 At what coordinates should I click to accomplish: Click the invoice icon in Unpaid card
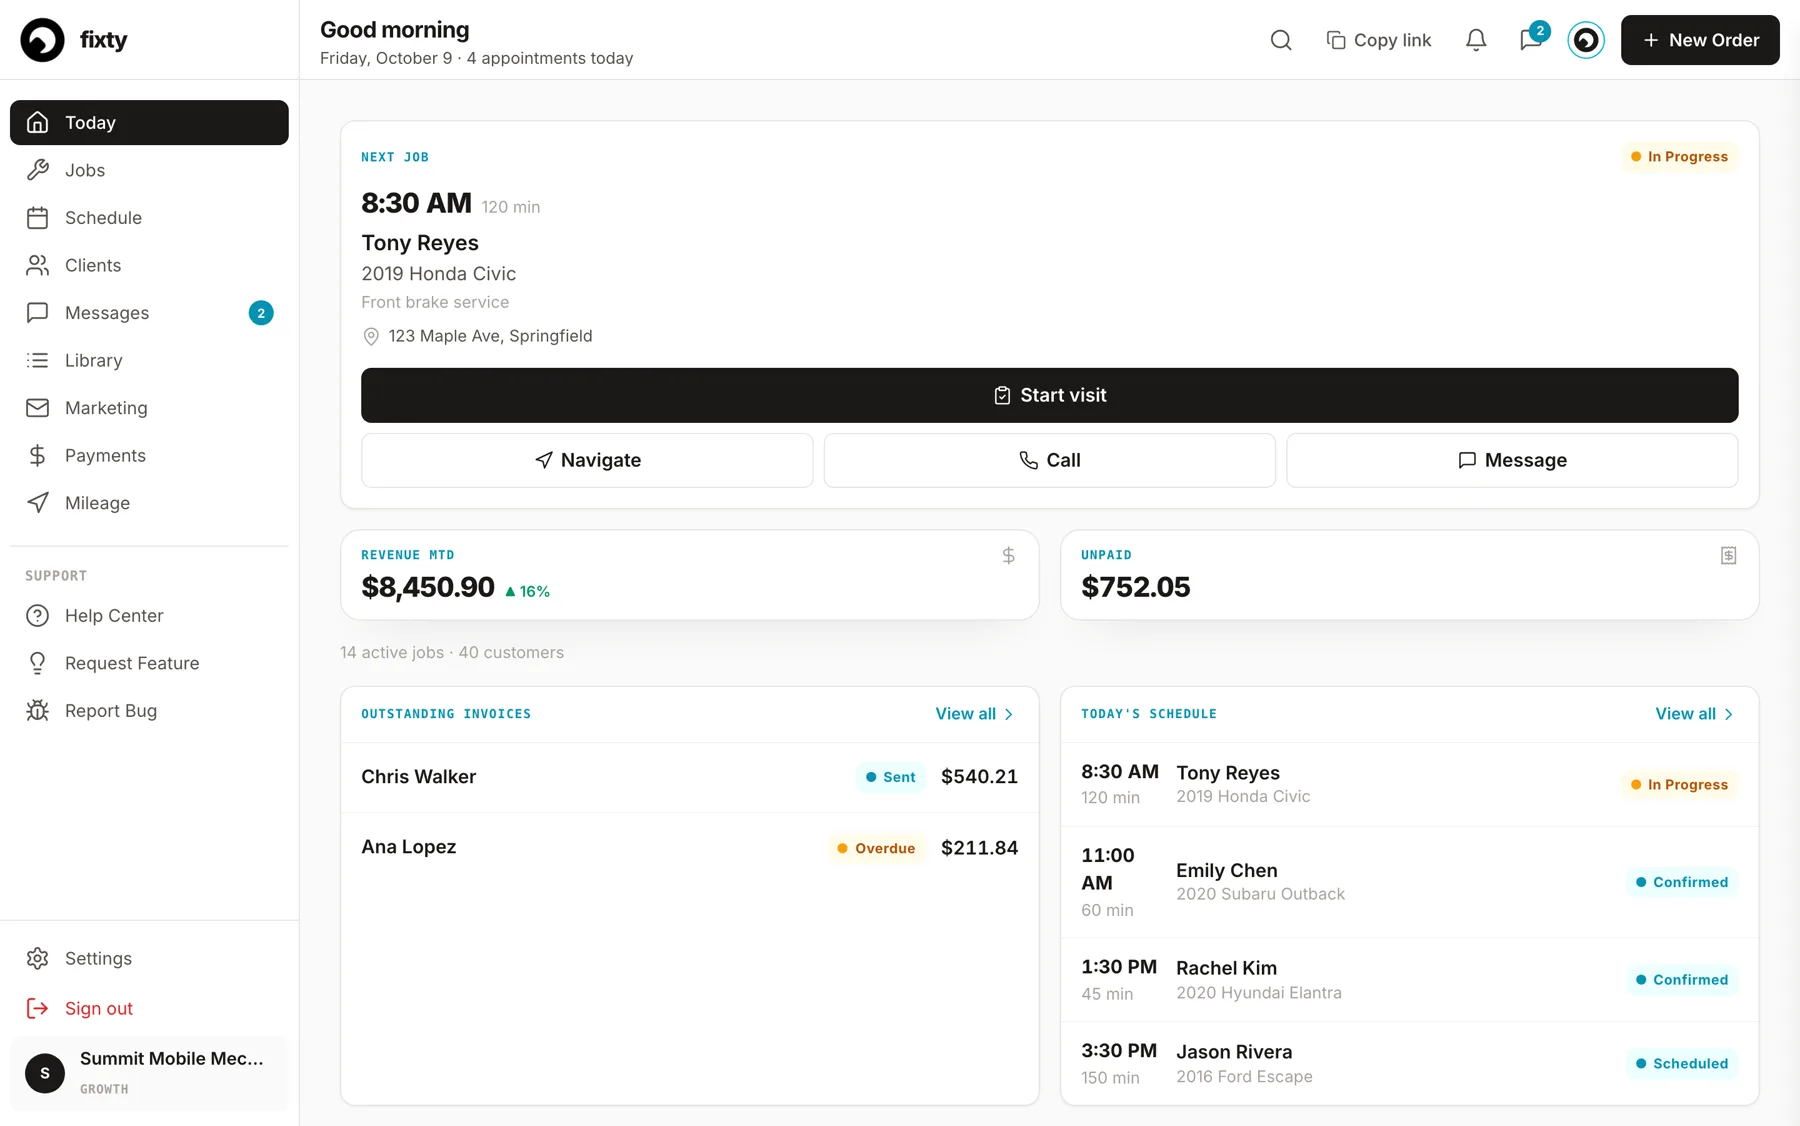click(x=1728, y=556)
